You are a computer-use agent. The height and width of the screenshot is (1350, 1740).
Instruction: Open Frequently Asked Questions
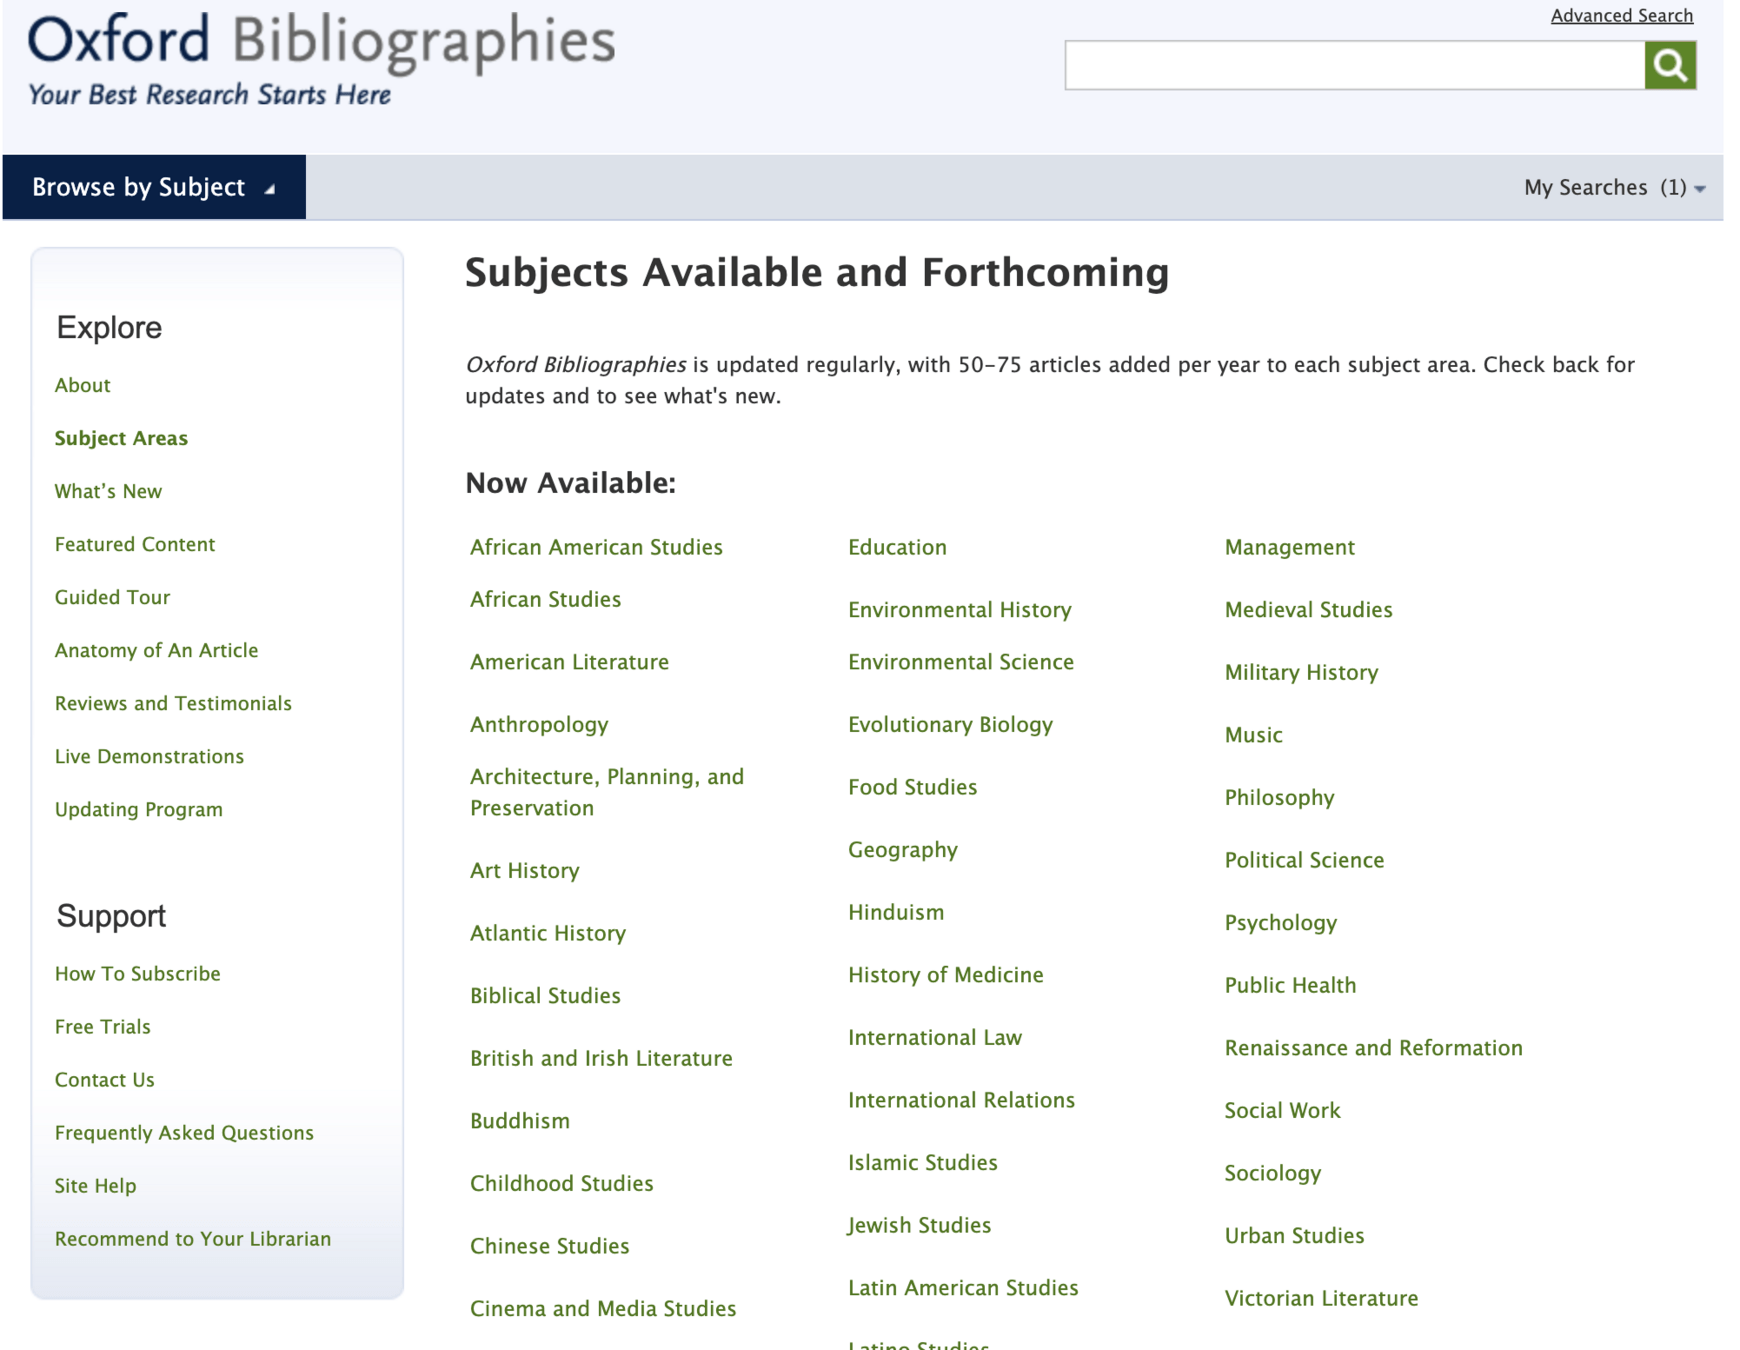184,1132
